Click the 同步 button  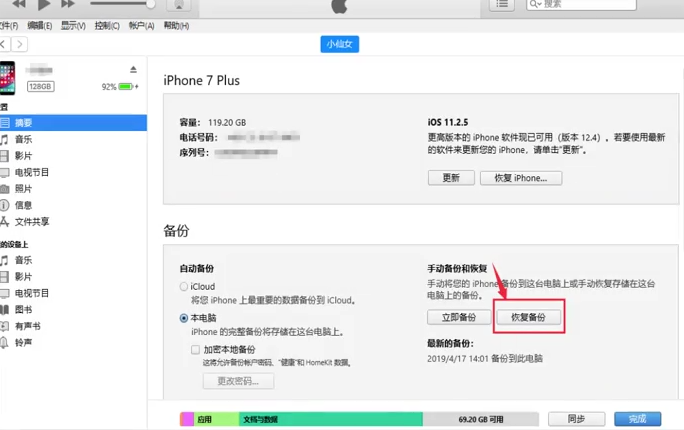click(576, 419)
